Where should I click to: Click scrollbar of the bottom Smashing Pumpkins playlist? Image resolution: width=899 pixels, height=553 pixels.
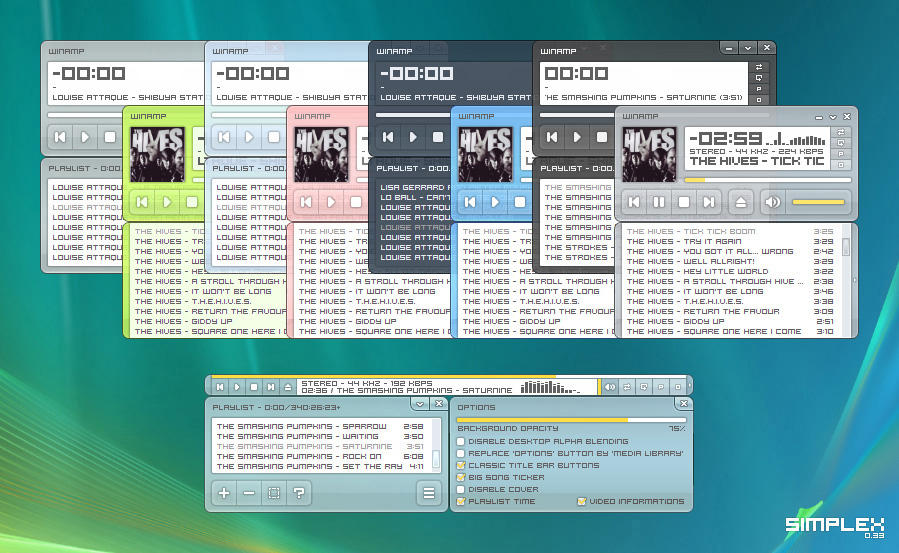click(x=436, y=446)
